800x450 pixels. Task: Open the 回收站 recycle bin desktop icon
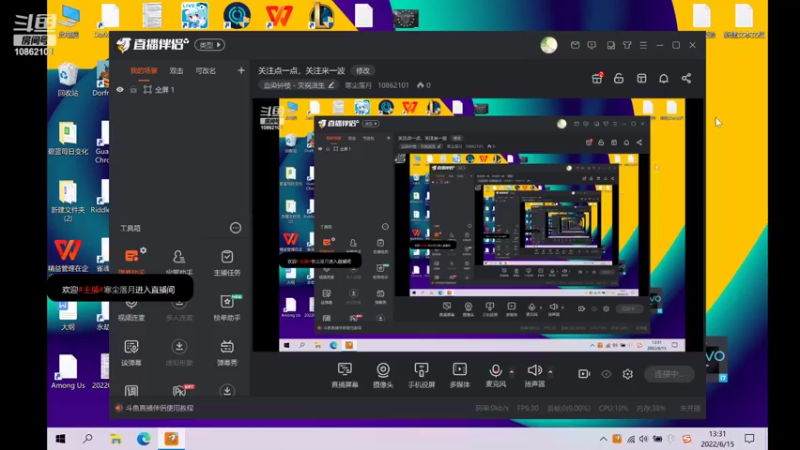68,79
